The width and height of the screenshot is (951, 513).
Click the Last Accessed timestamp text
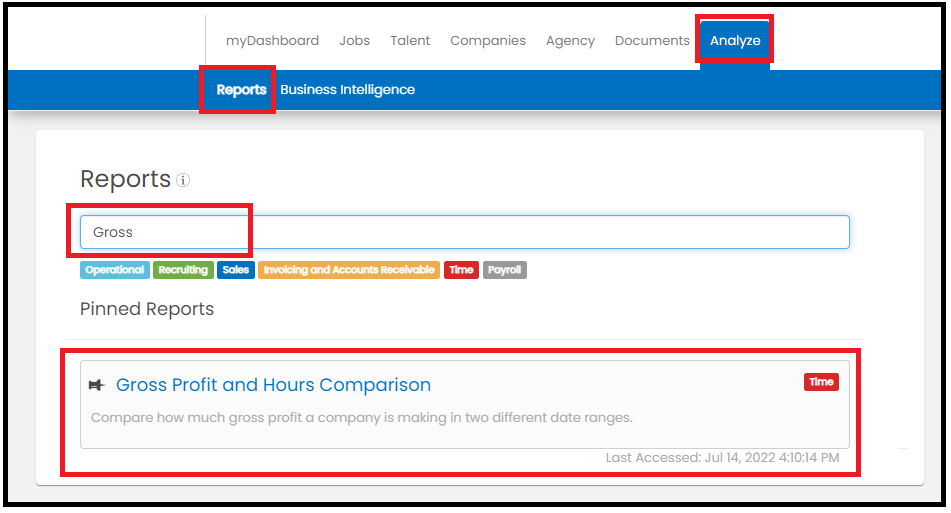[722, 458]
